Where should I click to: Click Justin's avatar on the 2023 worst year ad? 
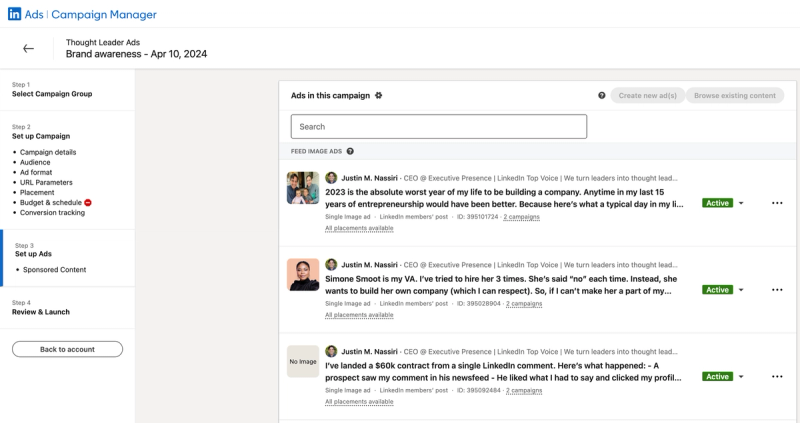(331, 178)
